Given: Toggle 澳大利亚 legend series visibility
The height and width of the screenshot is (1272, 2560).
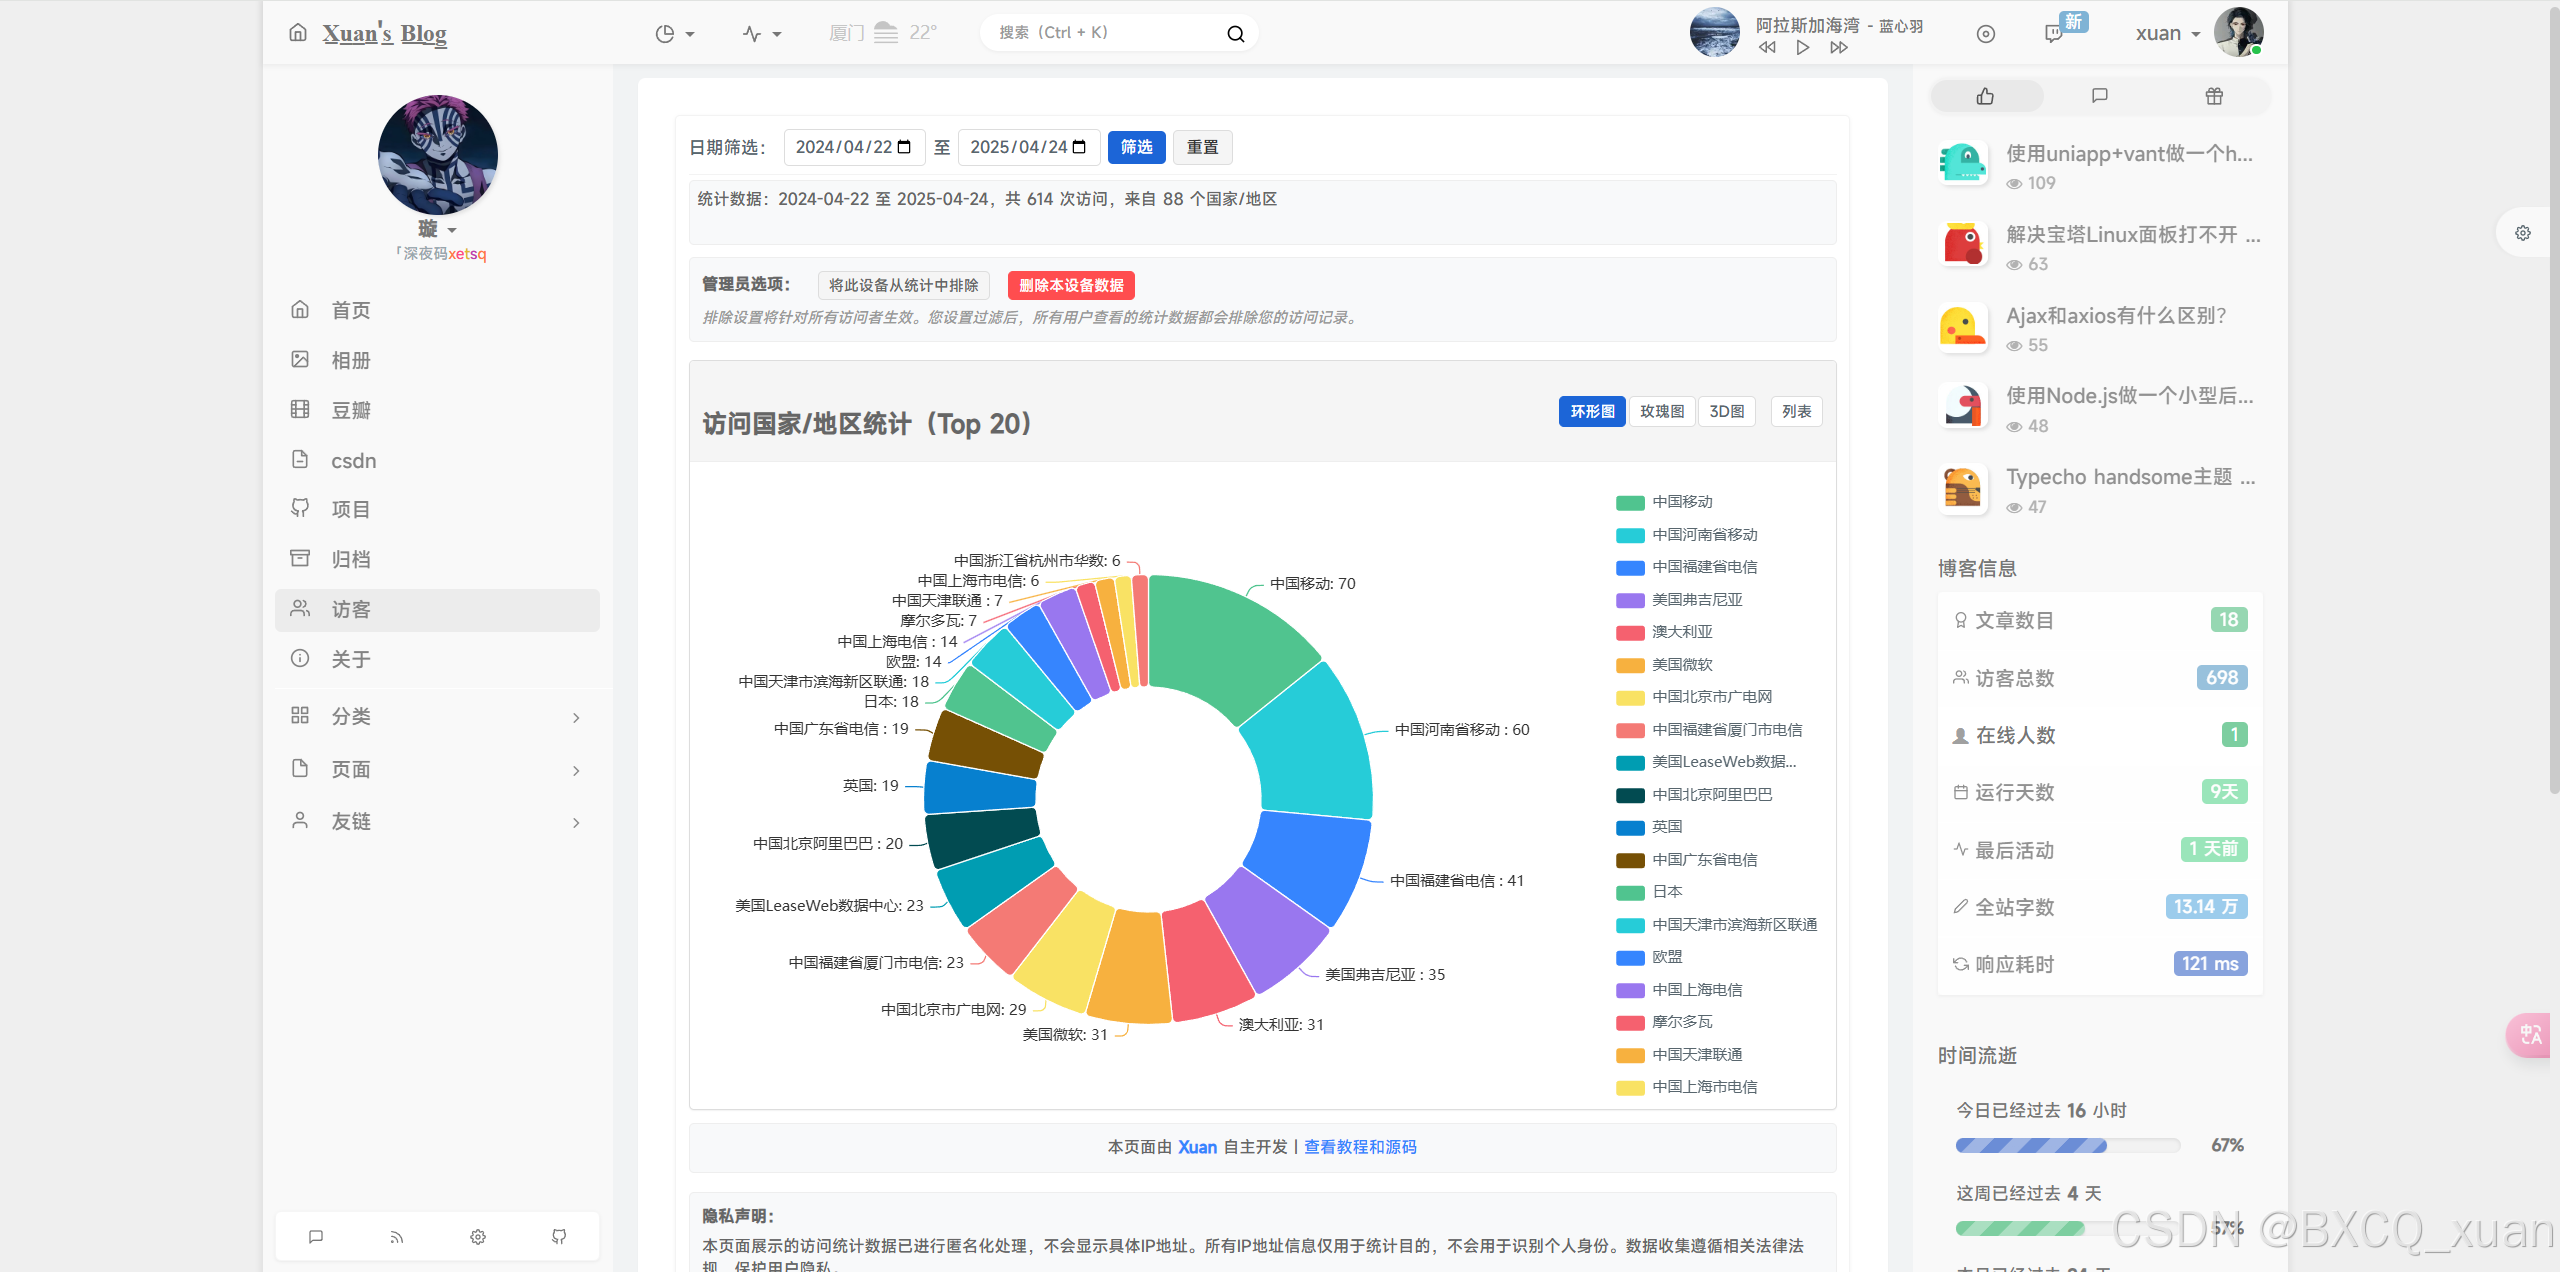Looking at the screenshot, I should click(x=1681, y=632).
